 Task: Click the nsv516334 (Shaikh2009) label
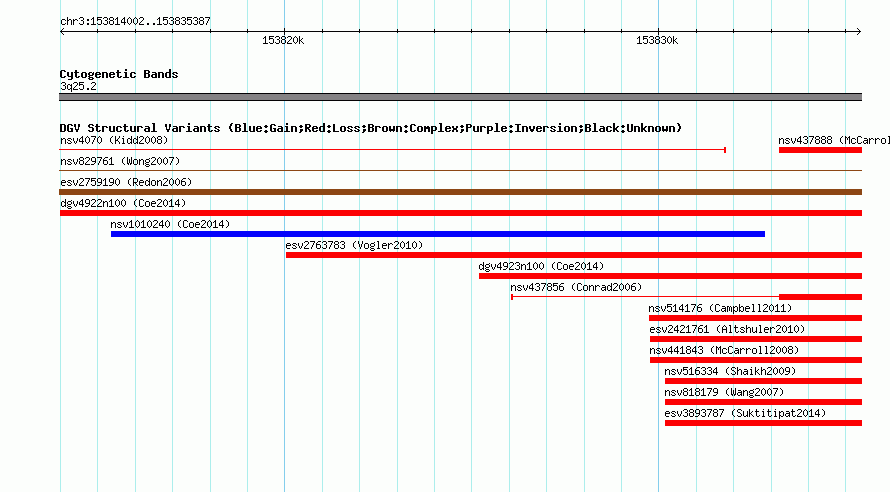(730, 371)
